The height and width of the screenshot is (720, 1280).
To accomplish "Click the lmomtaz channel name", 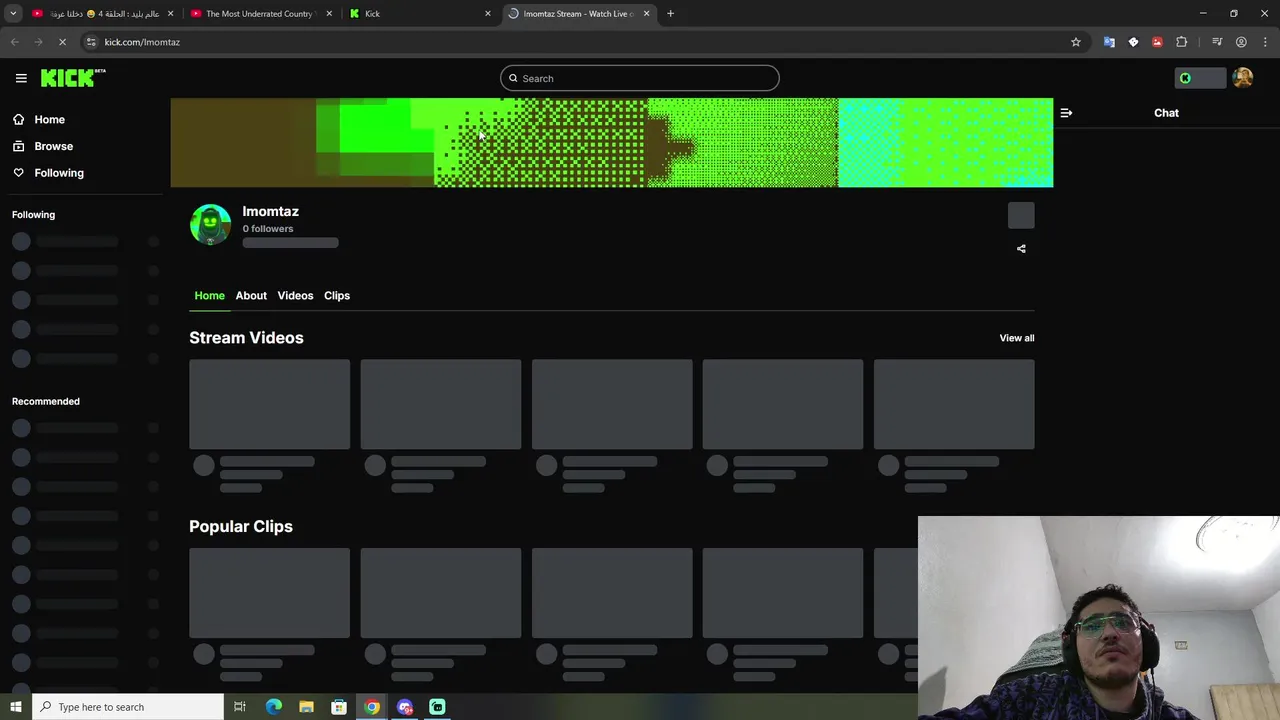I will tap(270, 211).
